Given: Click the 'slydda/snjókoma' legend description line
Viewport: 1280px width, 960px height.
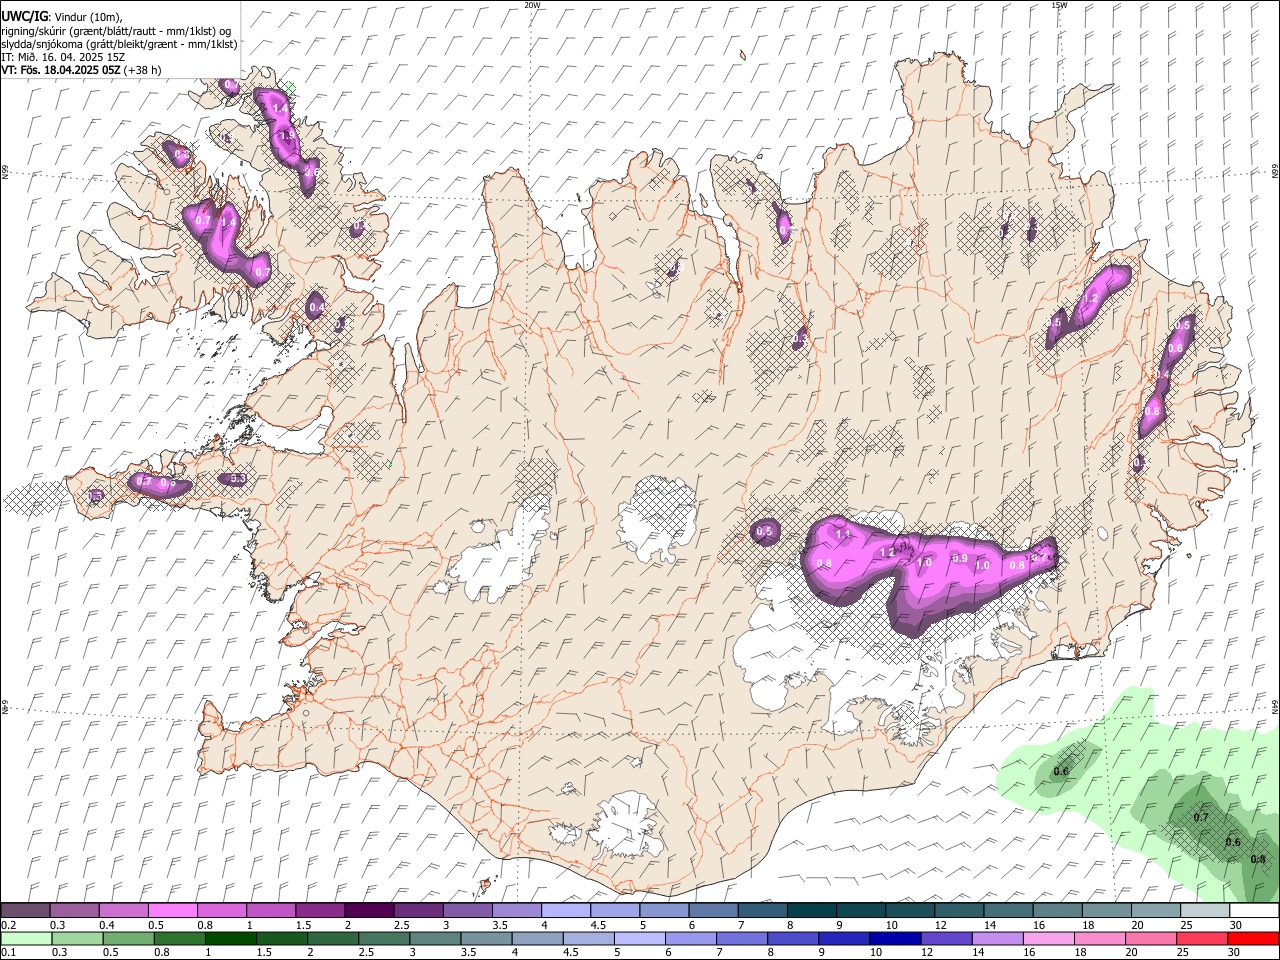Looking at the screenshot, I should tap(119, 44).
